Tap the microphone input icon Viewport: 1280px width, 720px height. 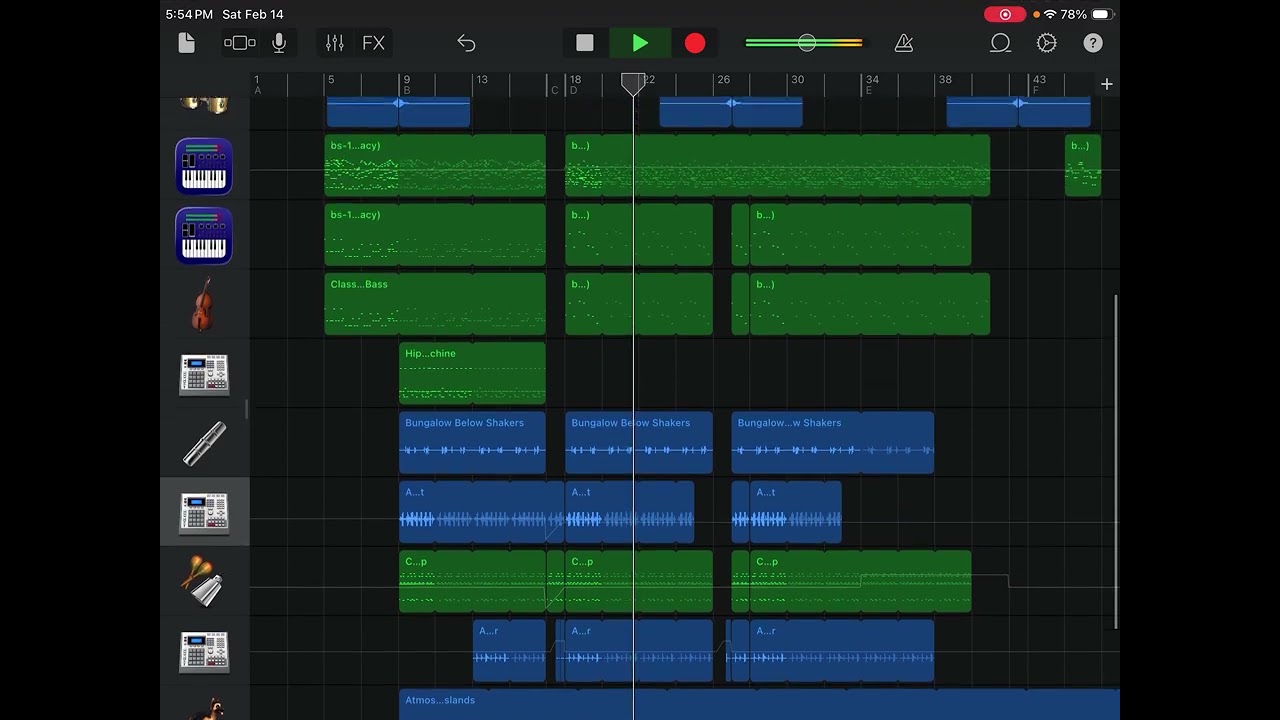point(279,43)
